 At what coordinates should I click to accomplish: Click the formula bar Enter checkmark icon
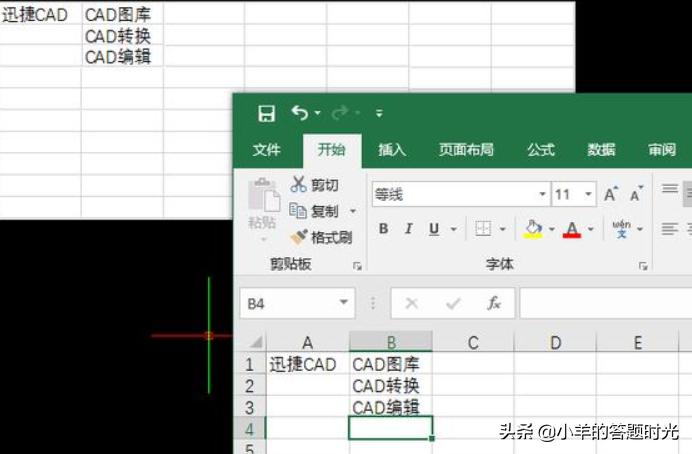click(453, 303)
